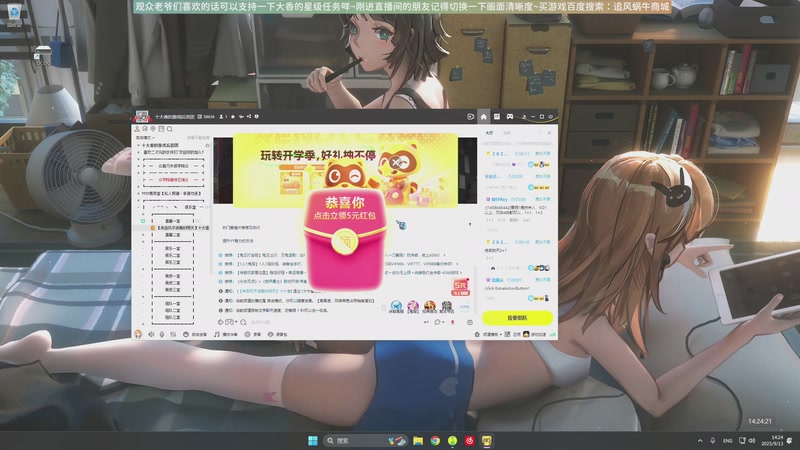Open the speaking mode dropdown

(x=145, y=138)
